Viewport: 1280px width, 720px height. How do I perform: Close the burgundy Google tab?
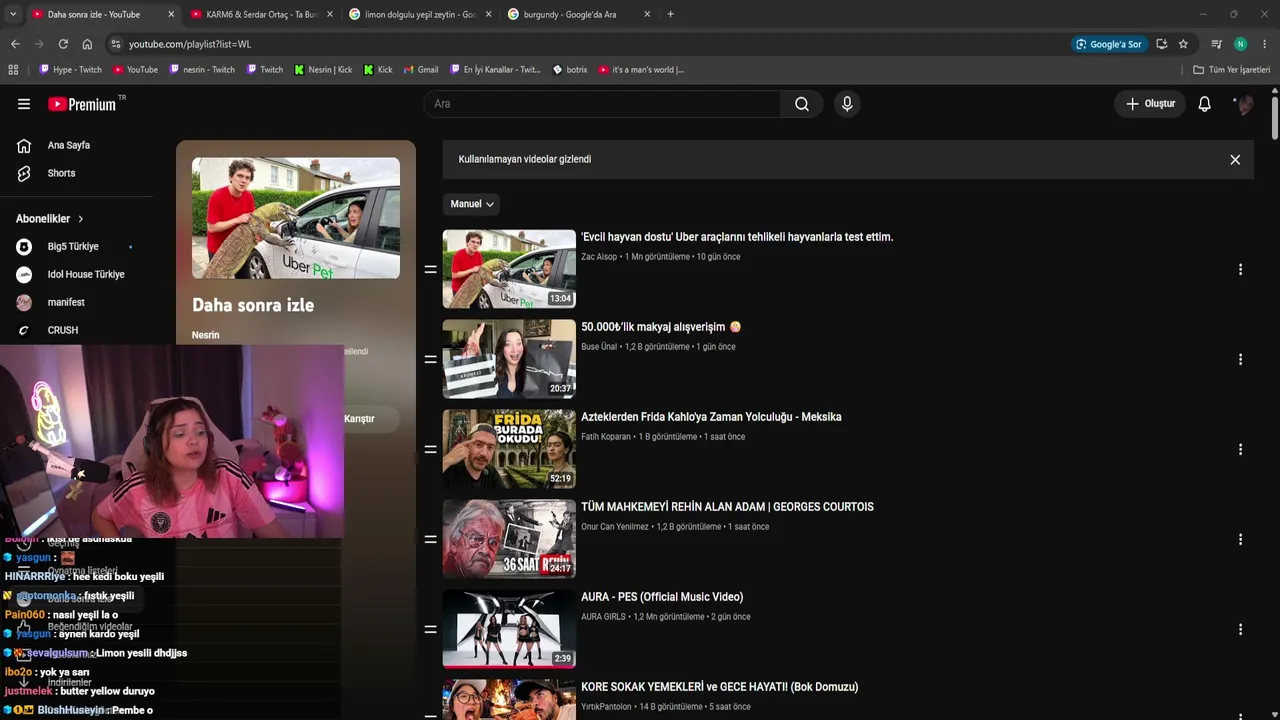point(647,14)
